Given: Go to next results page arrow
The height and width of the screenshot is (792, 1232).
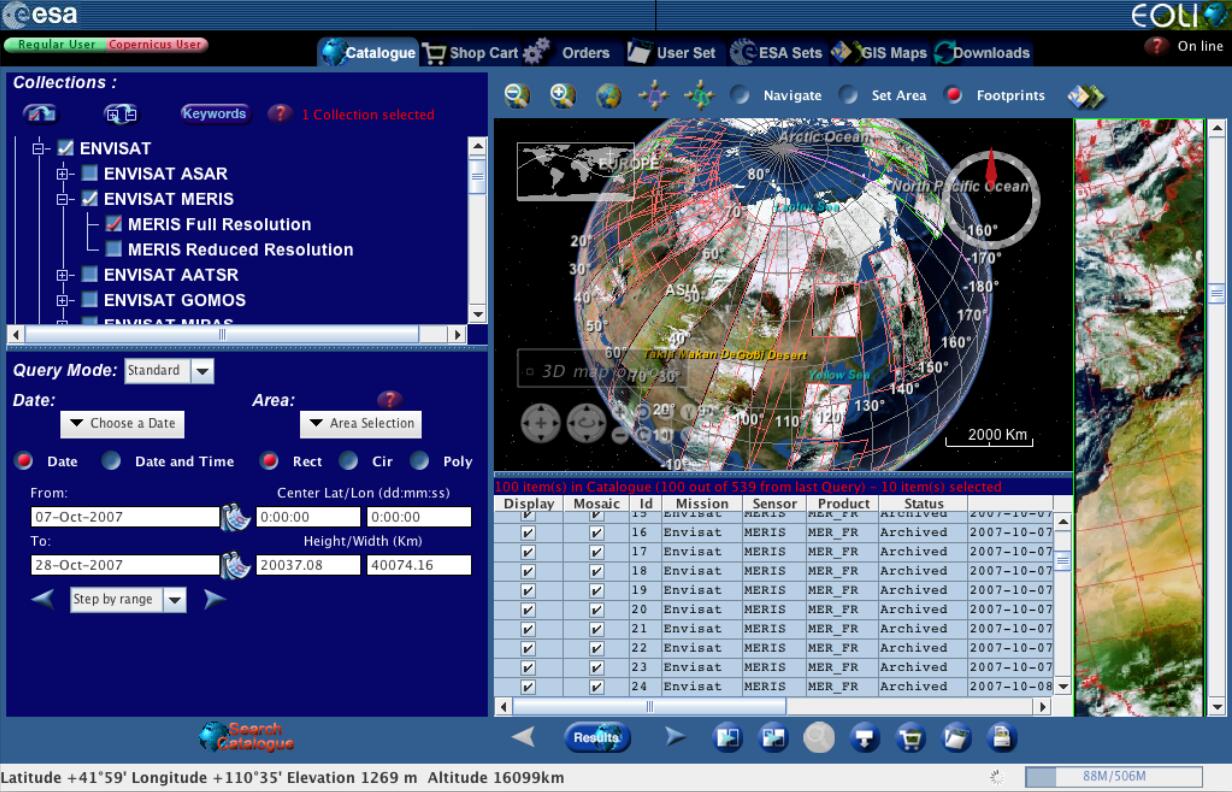Looking at the screenshot, I should [676, 738].
